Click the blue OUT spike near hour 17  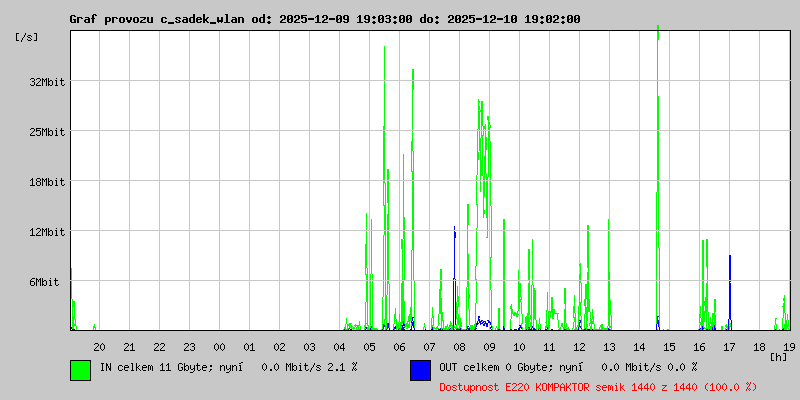pyautogui.click(x=730, y=292)
